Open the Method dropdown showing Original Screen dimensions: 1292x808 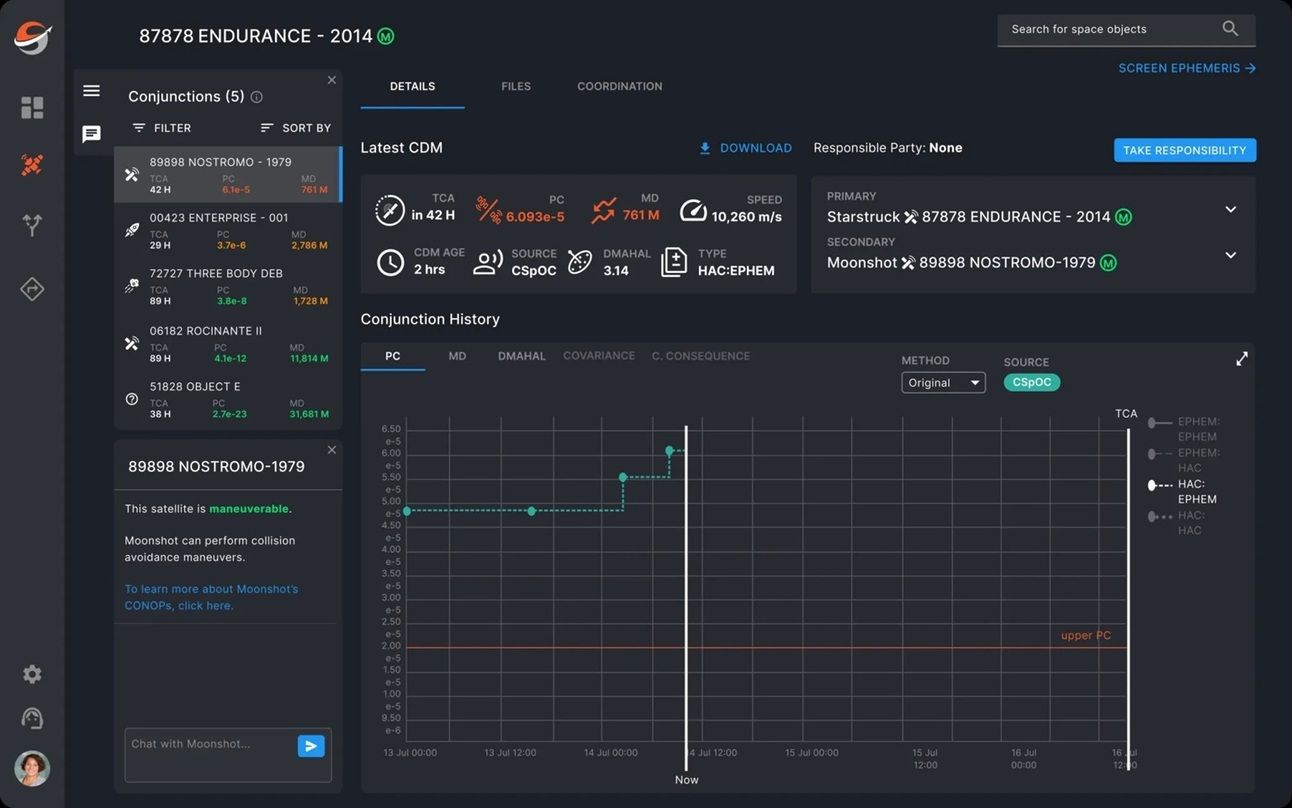[943, 383]
